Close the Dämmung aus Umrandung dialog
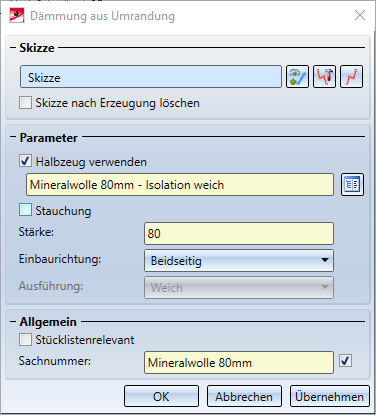Viewport: 376px width, 415px height. (360, 15)
